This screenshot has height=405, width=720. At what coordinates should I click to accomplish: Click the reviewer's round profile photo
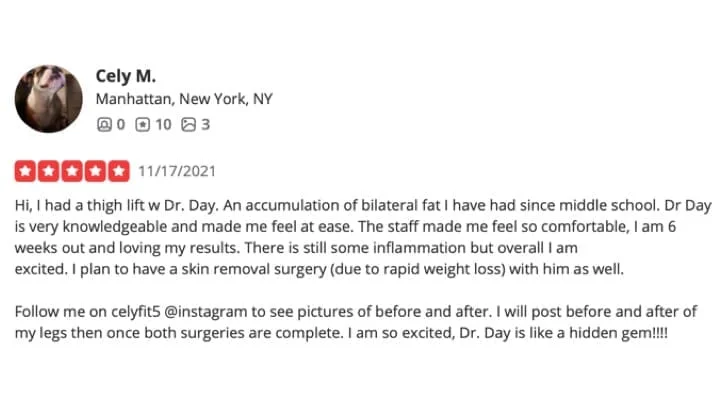48,98
